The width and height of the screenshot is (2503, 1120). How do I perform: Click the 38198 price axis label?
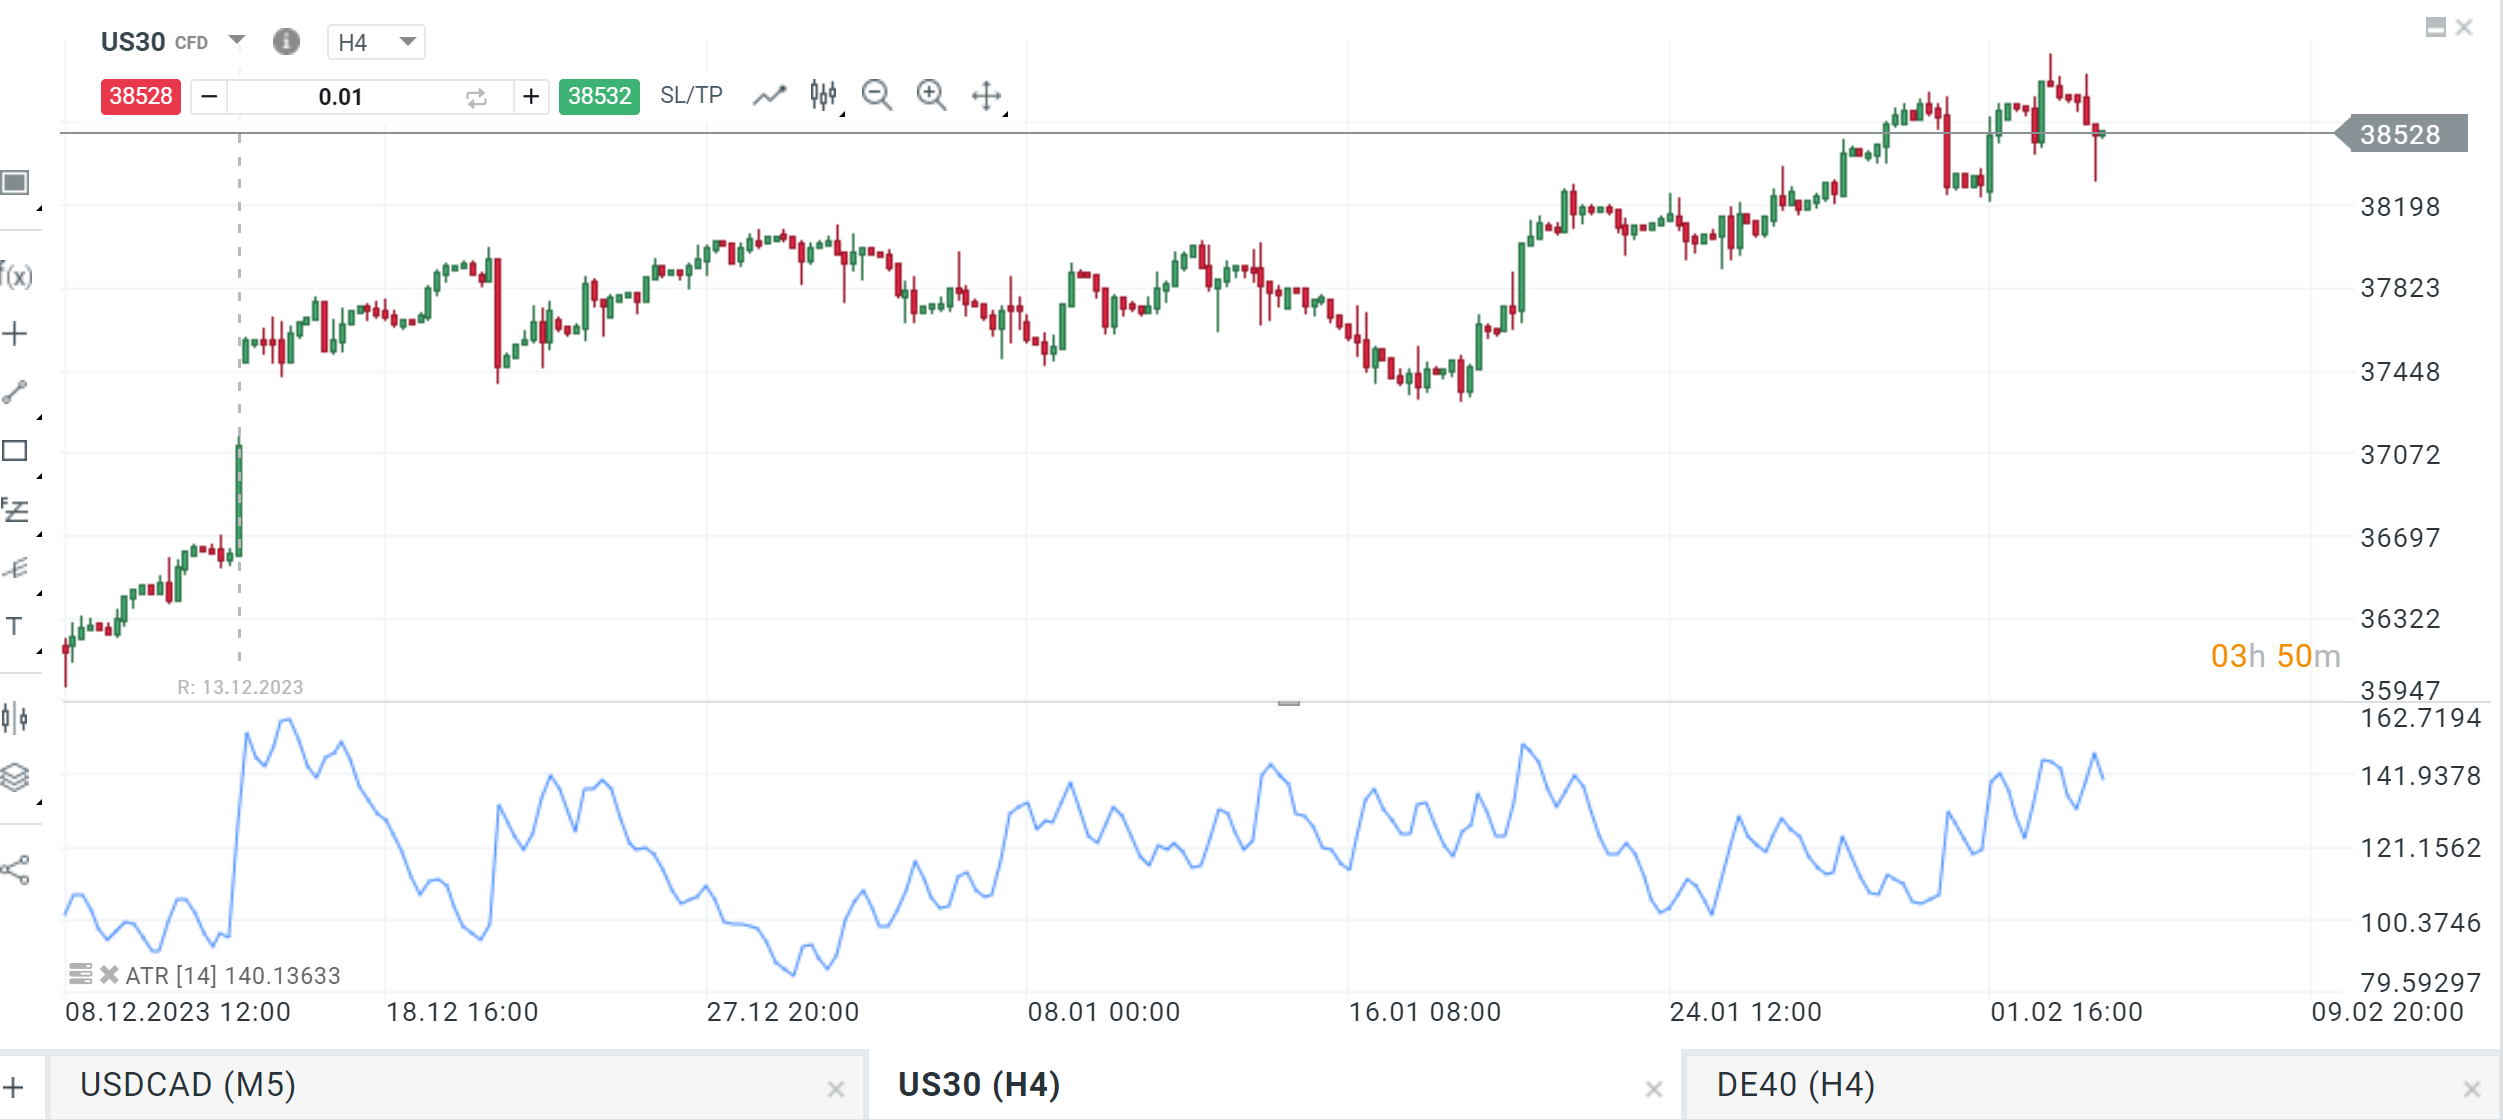click(x=2400, y=207)
